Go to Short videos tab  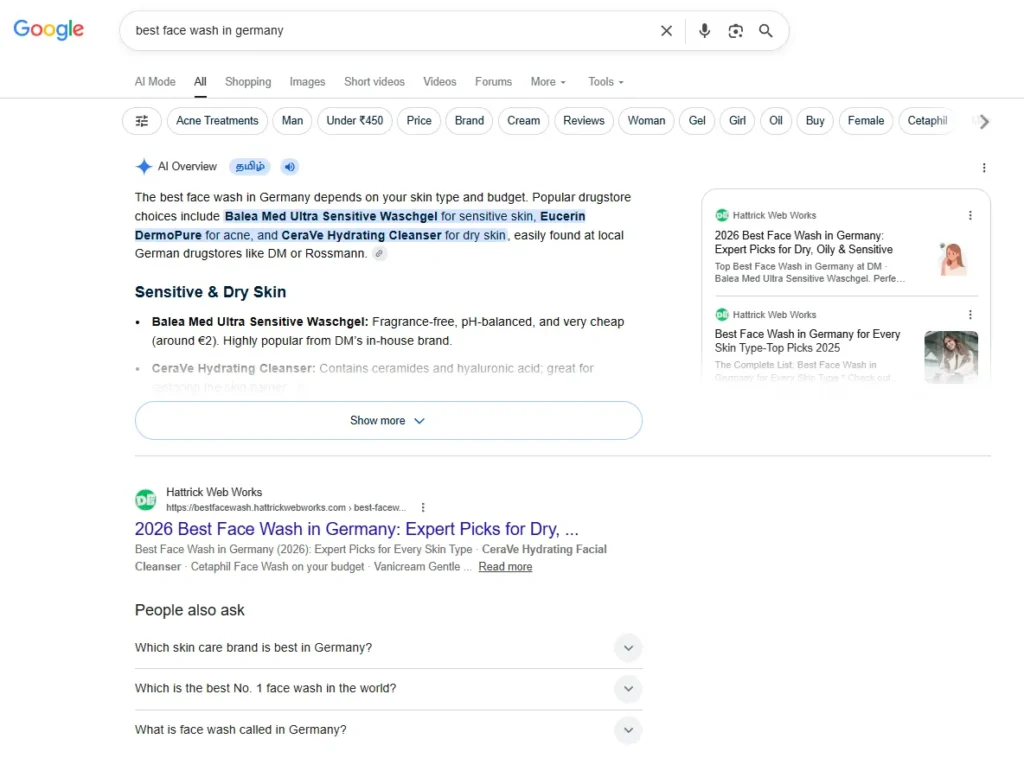click(374, 82)
